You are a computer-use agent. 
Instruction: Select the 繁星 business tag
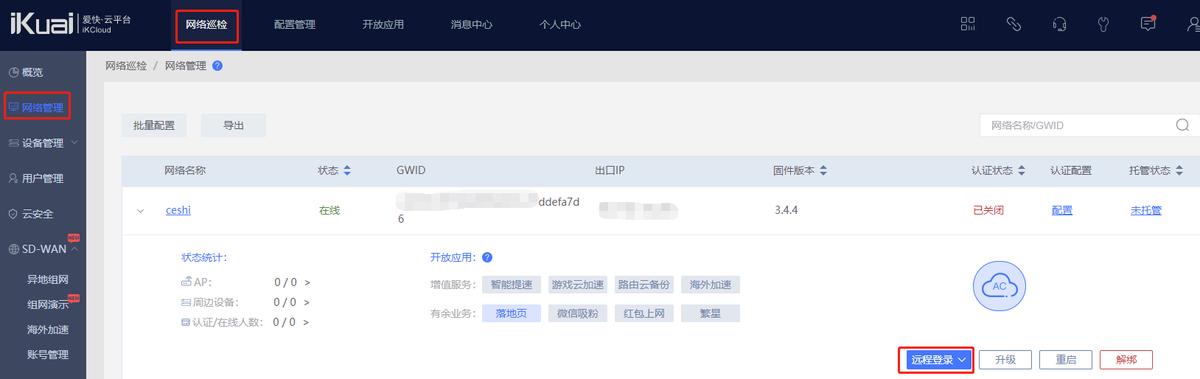pos(709,313)
